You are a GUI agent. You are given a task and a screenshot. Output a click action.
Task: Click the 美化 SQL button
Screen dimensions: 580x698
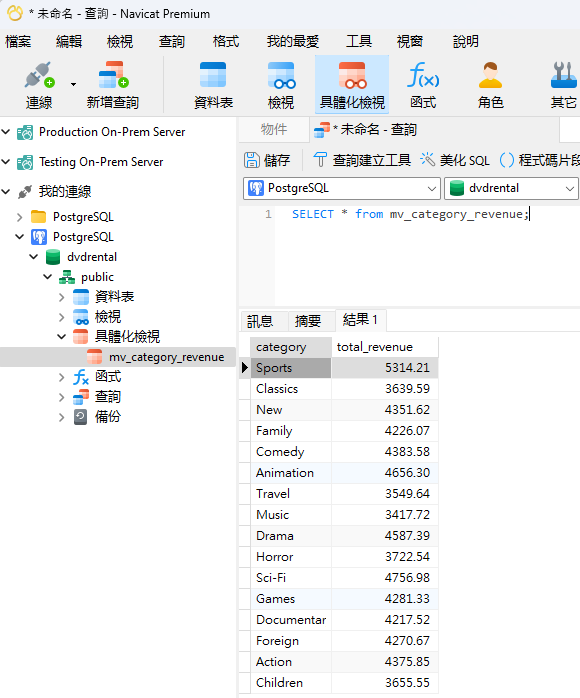454,160
